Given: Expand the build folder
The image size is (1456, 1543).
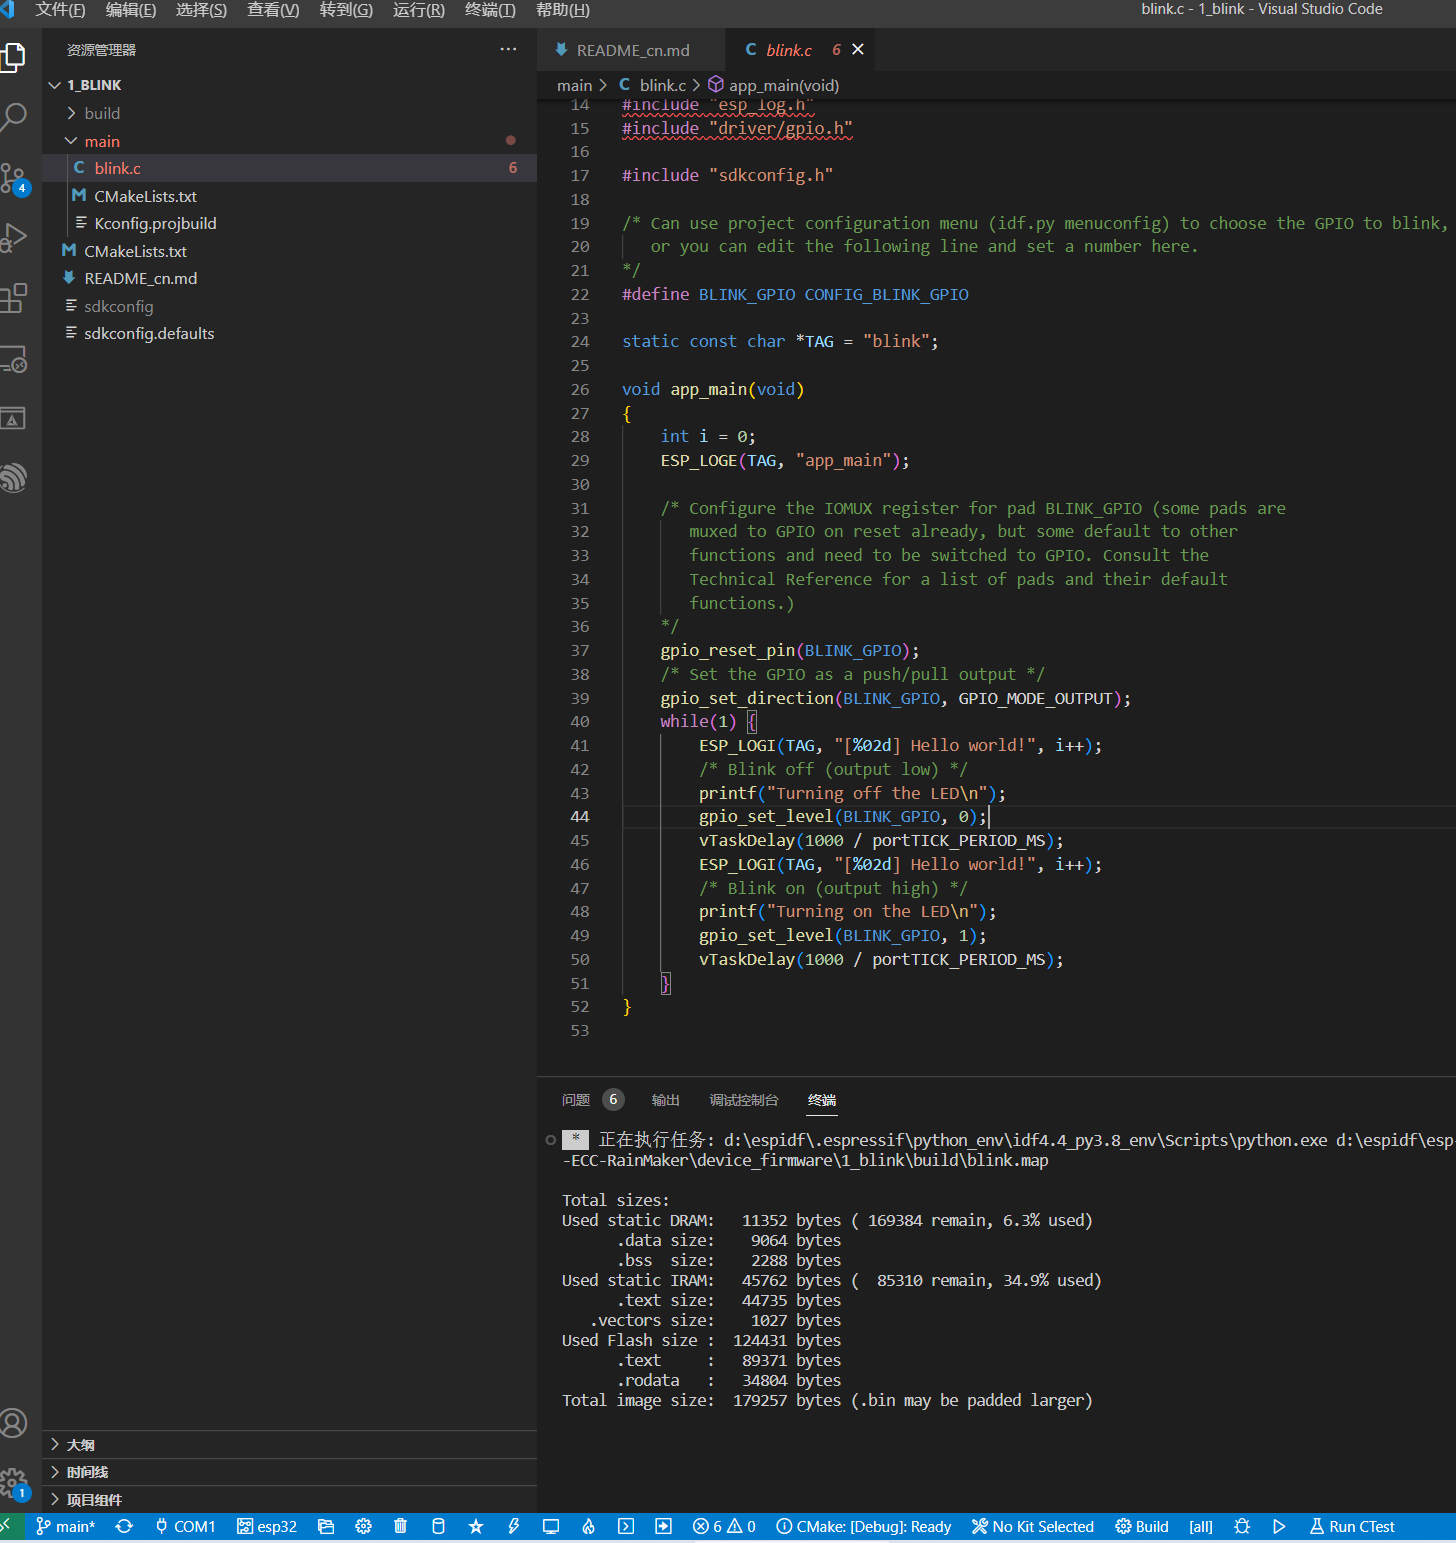Looking at the screenshot, I should [290, 113].
